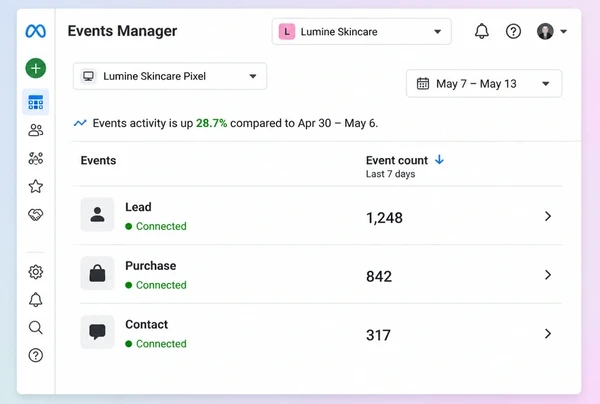Click the Lead person icon

(97, 215)
